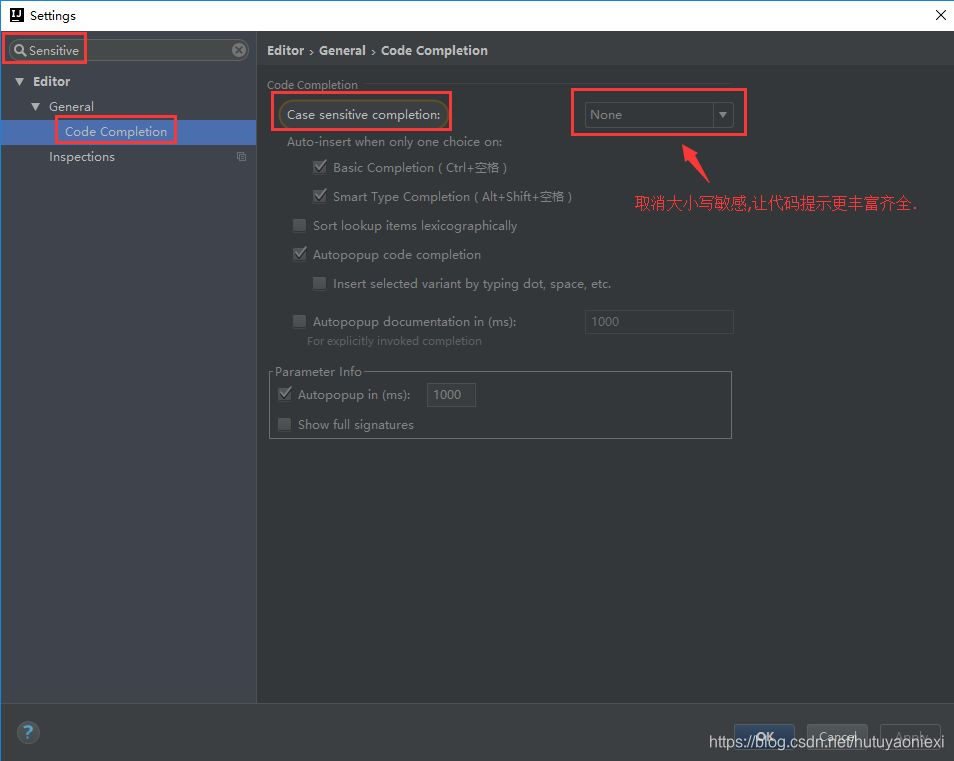Select the General tree item

71,106
